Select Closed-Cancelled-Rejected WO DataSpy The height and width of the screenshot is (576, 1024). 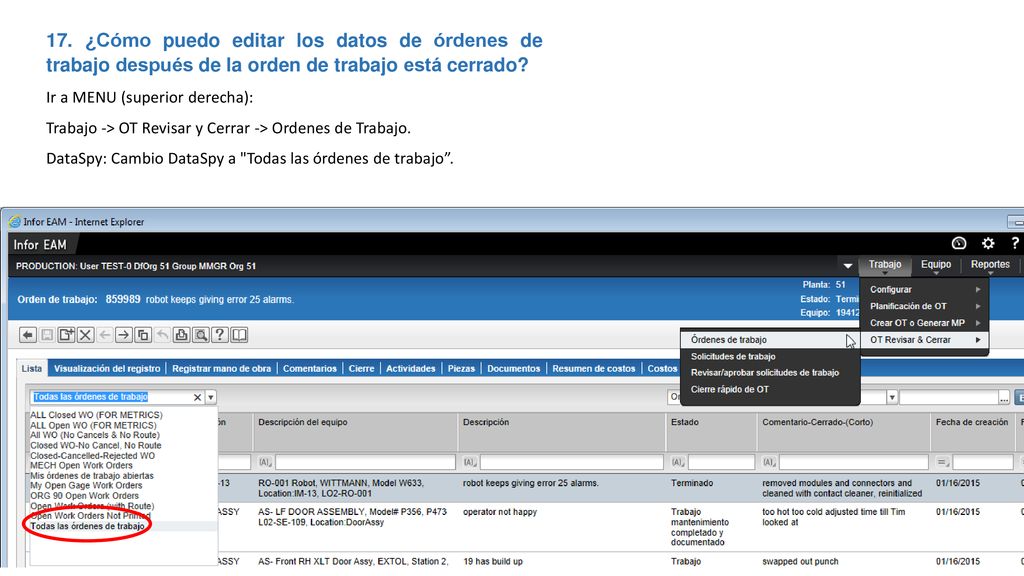(93, 456)
